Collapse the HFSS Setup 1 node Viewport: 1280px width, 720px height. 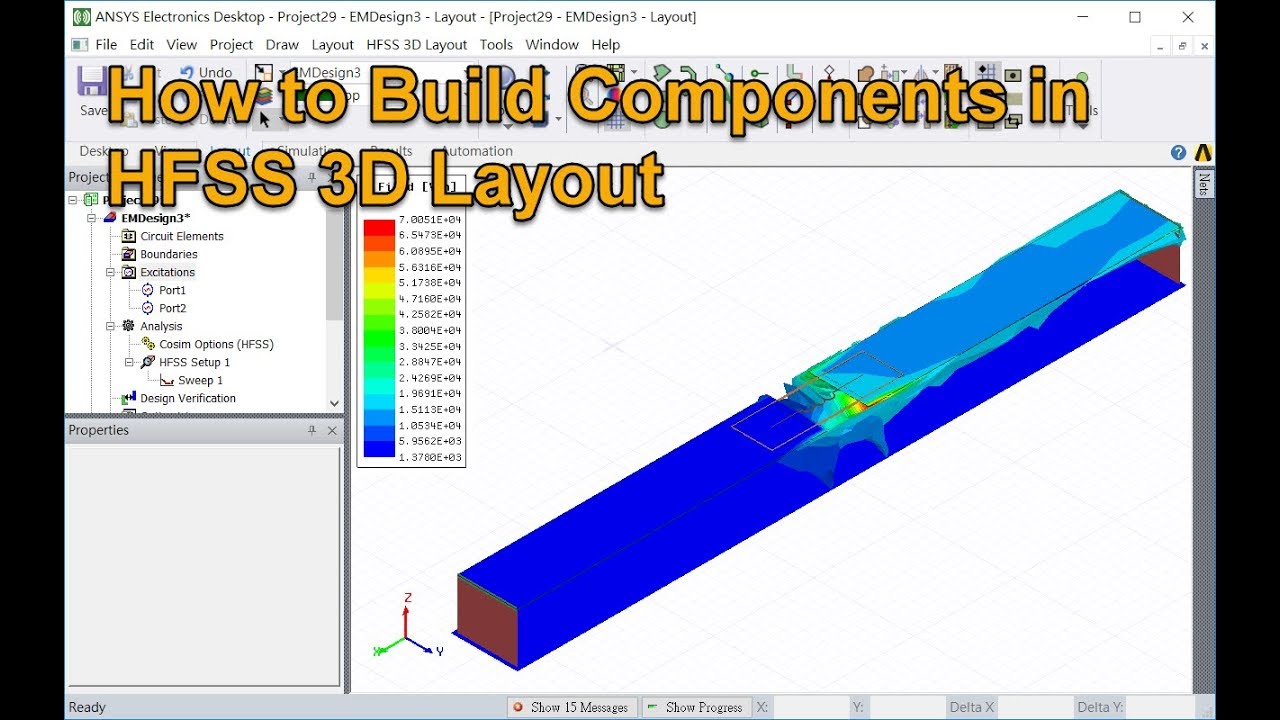130,362
